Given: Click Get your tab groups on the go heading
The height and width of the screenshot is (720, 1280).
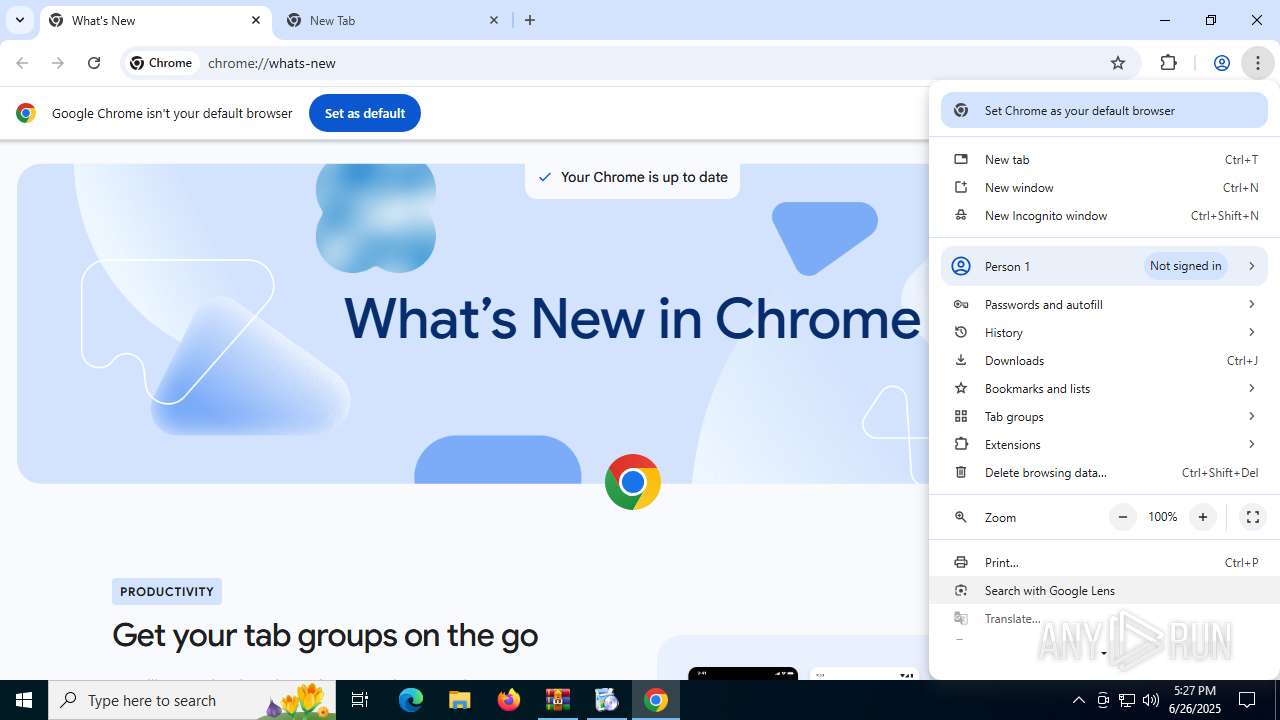Looking at the screenshot, I should coord(325,635).
